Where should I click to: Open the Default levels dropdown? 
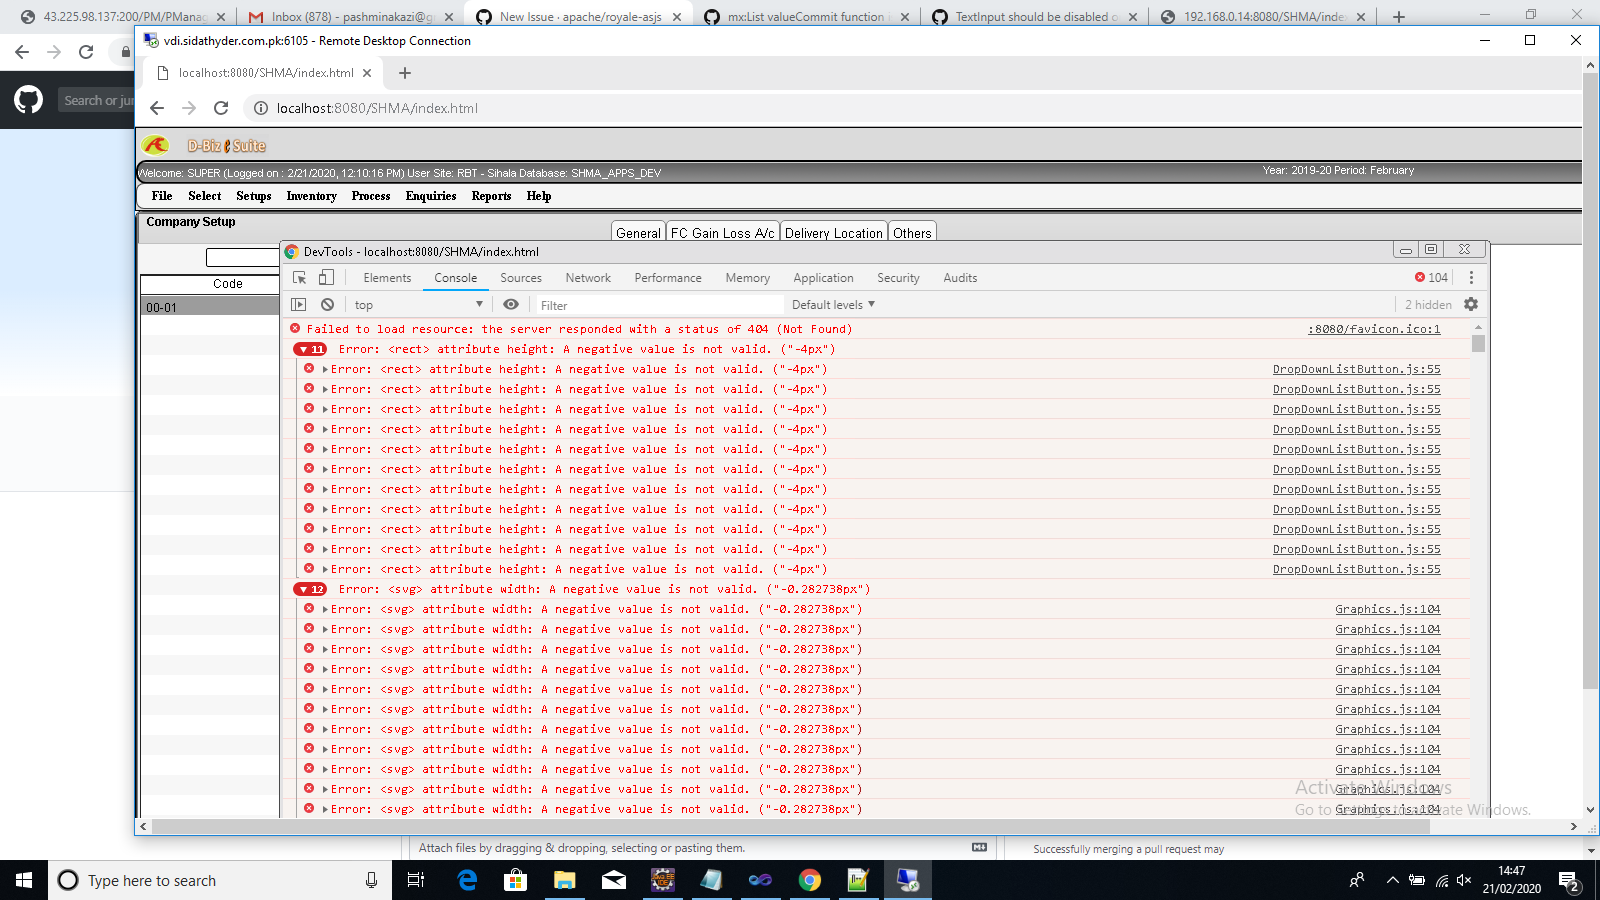coord(832,304)
